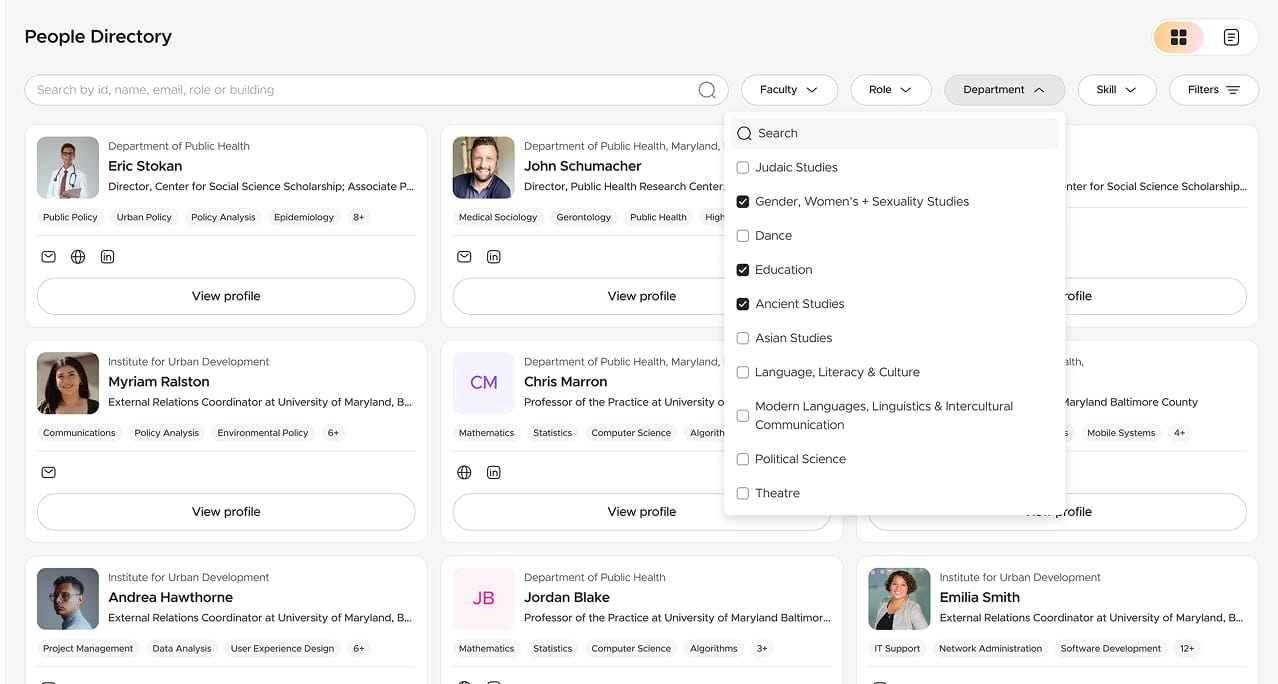Click Emilia Smith's Network Administration tag
This screenshot has width=1278, height=684.
click(x=990, y=649)
